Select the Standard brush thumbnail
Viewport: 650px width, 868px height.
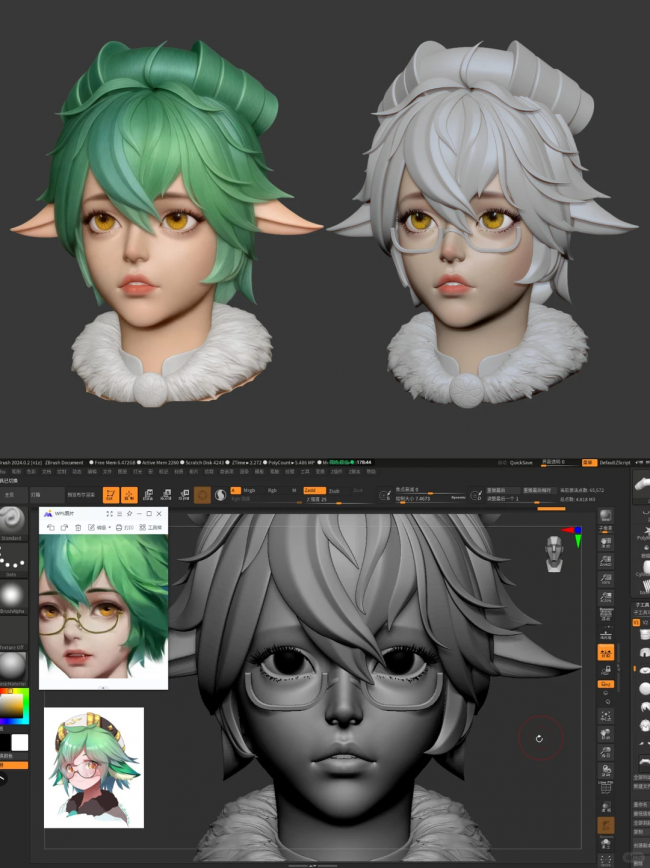pyautogui.click(x=14, y=522)
